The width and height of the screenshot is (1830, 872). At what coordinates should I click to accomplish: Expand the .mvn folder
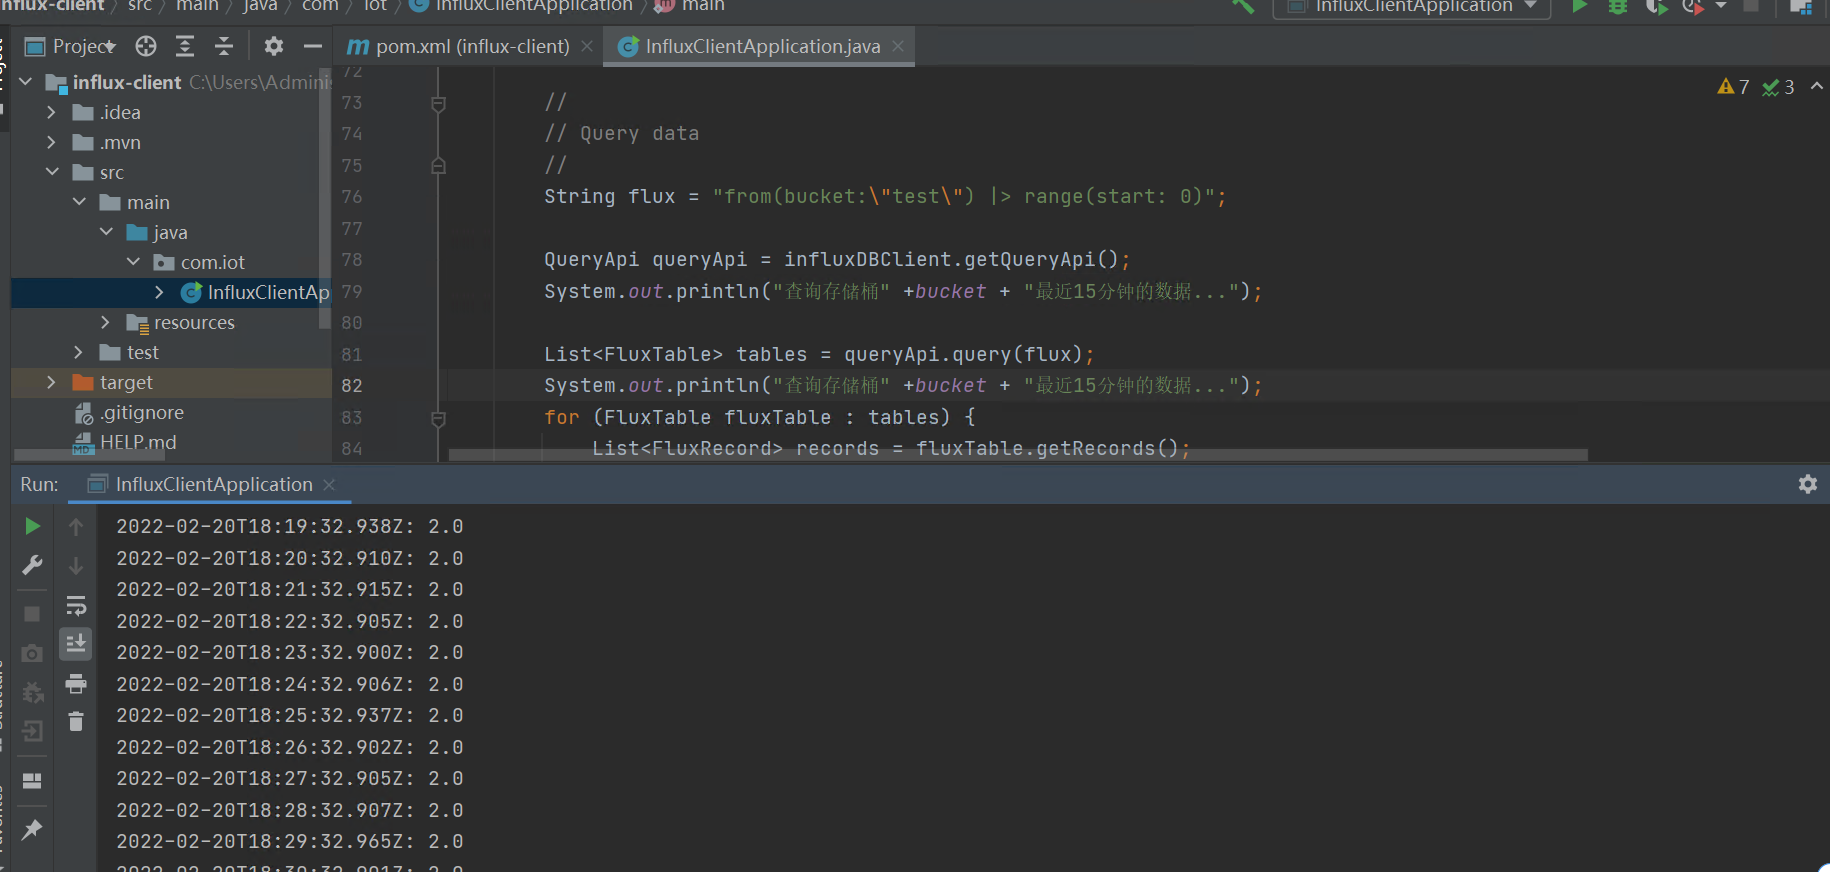point(52,142)
